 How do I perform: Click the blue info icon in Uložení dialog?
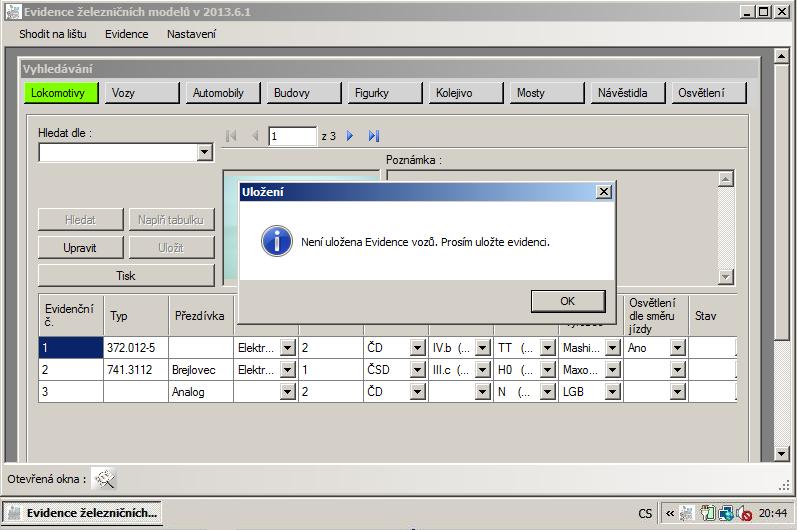(275, 241)
